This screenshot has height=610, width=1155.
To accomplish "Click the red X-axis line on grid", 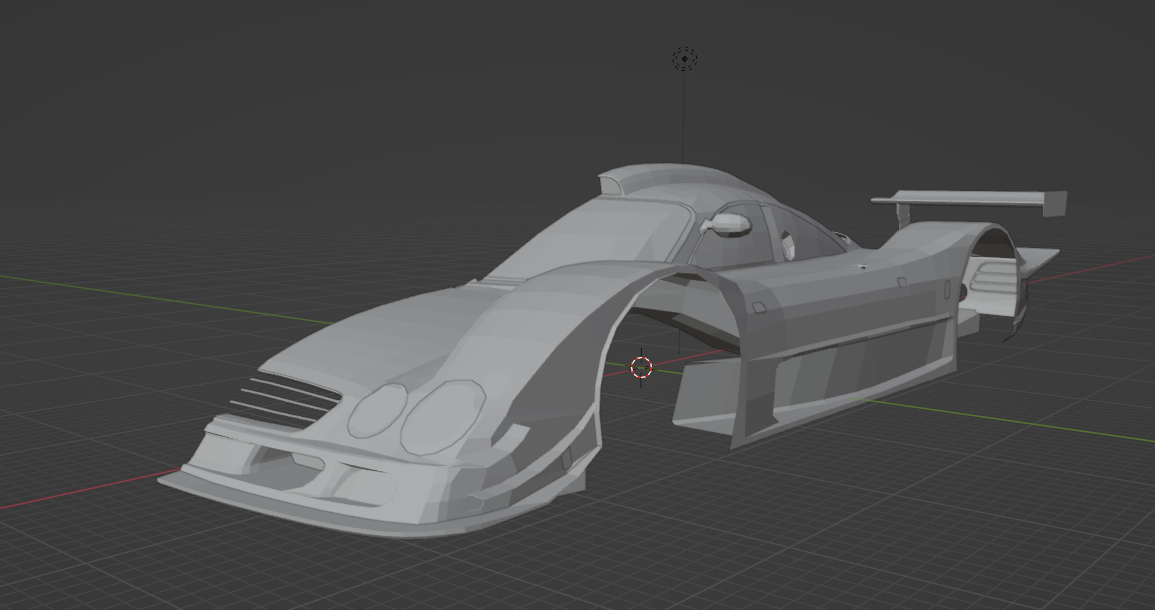I will click(x=80, y=494).
